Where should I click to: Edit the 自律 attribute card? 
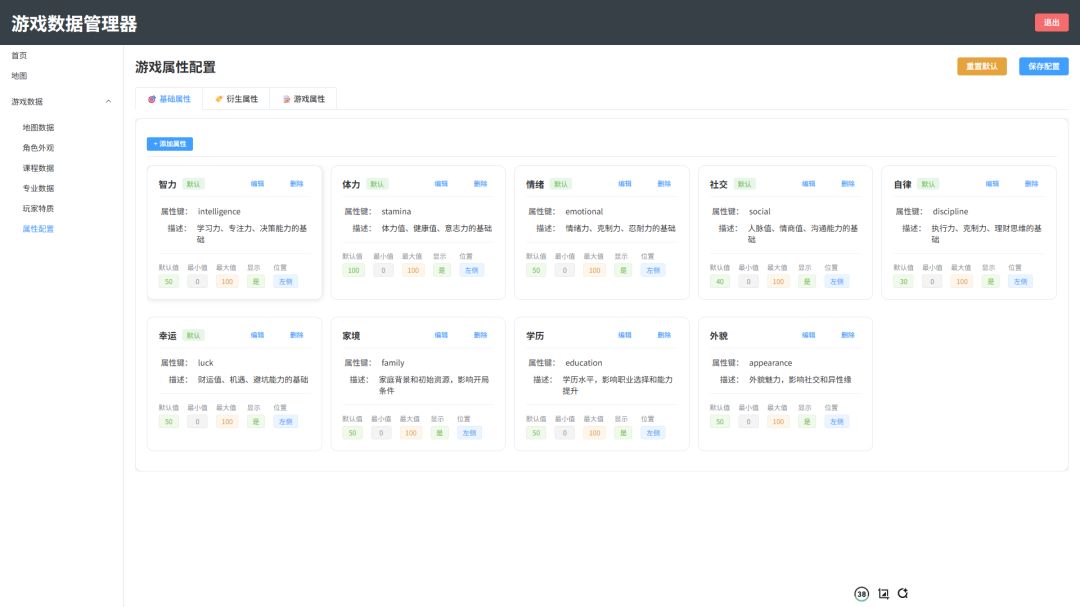tap(993, 184)
